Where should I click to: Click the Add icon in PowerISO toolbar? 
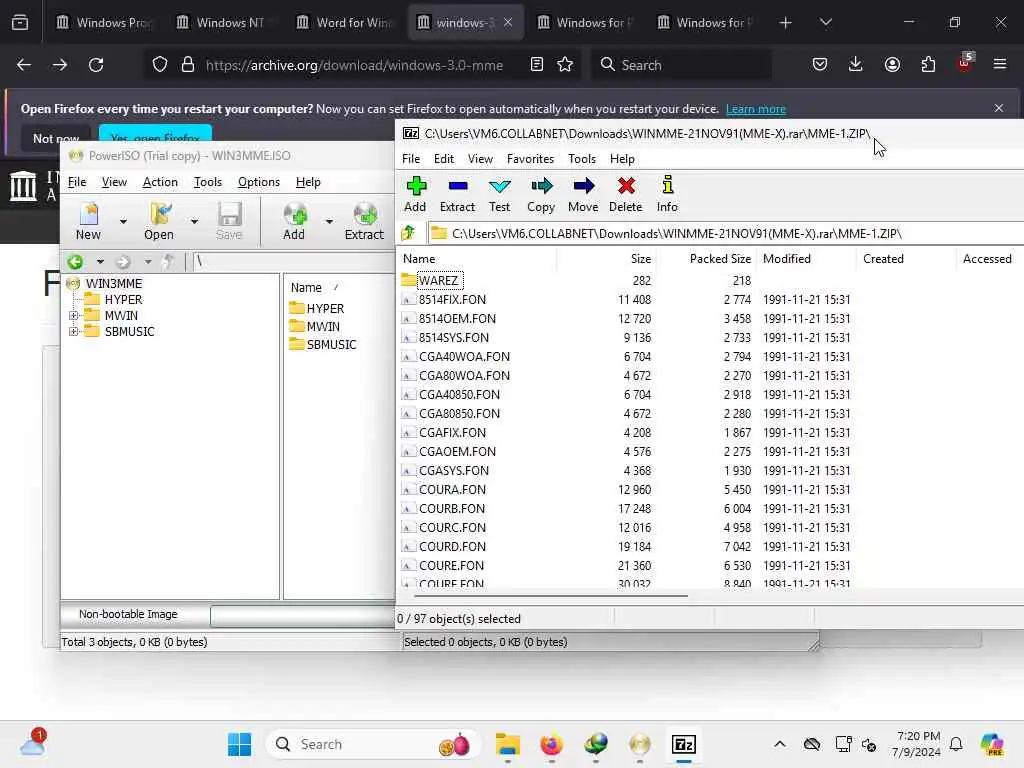point(295,214)
